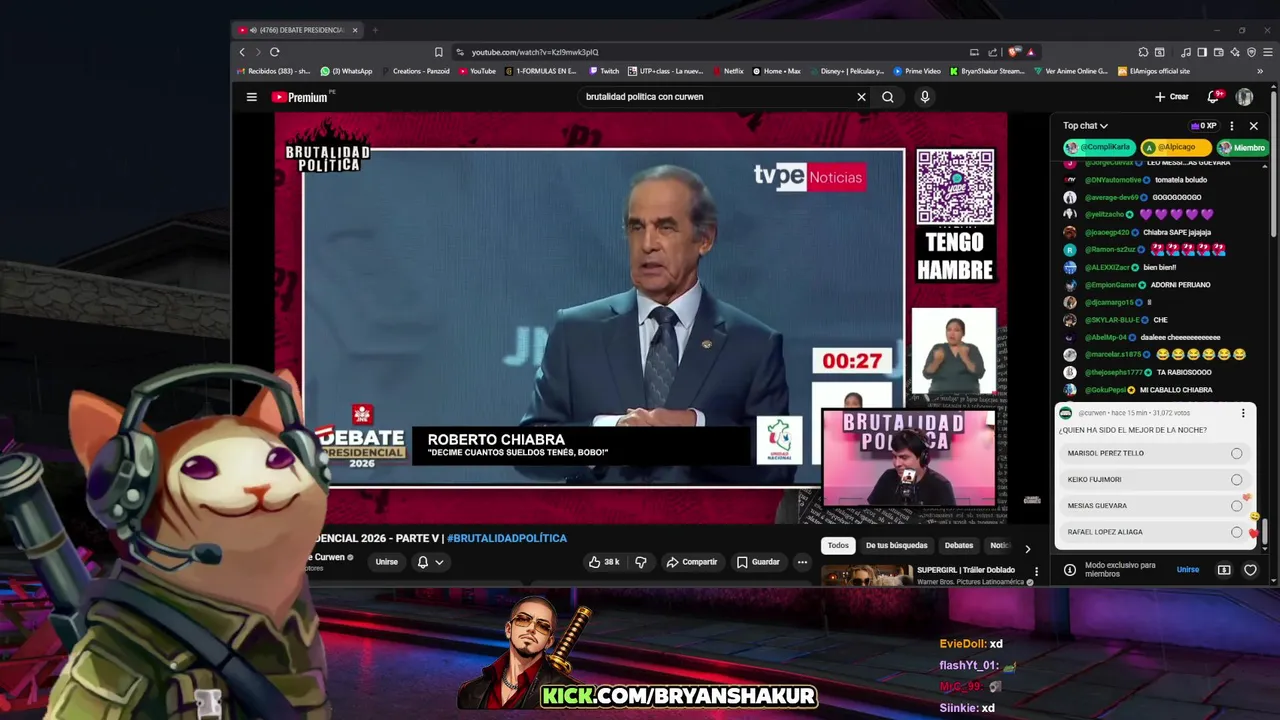
Task: Open the Crear upload button
Action: pyautogui.click(x=1171, y=97)
